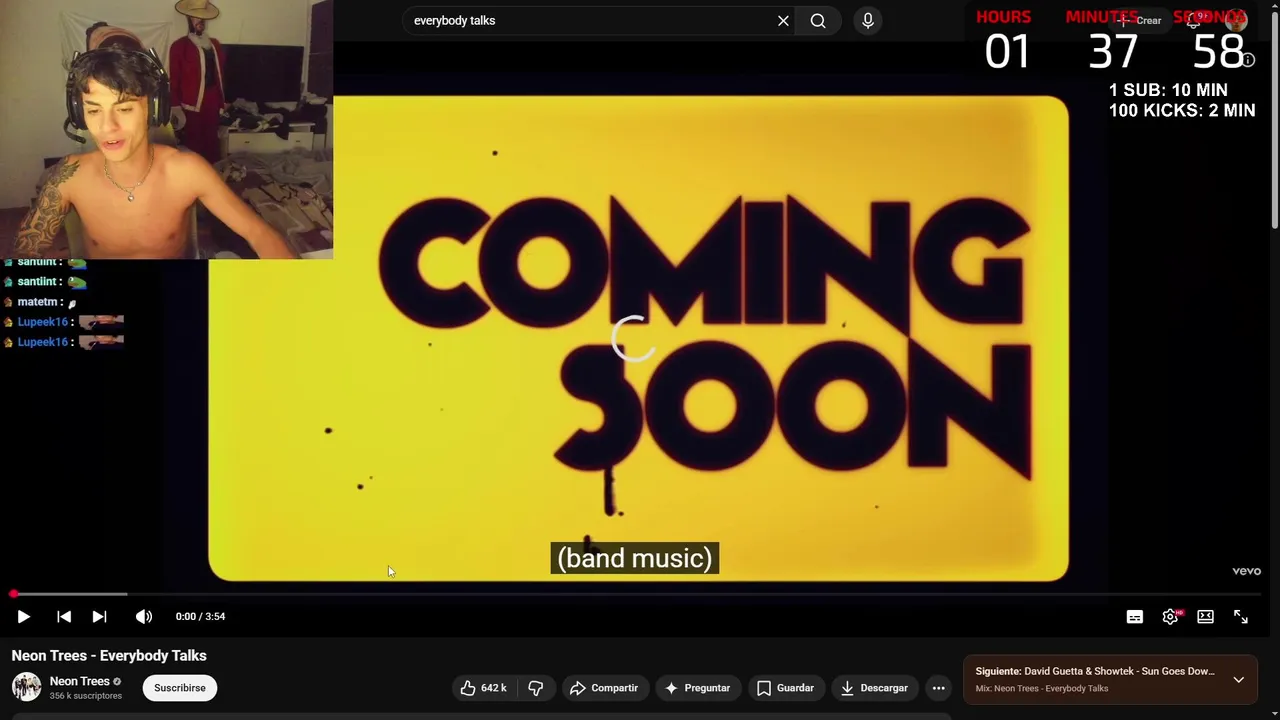Enter full screen mode
The width and height of the screenshot is (1280, 720).
(x=1241, y=617)
